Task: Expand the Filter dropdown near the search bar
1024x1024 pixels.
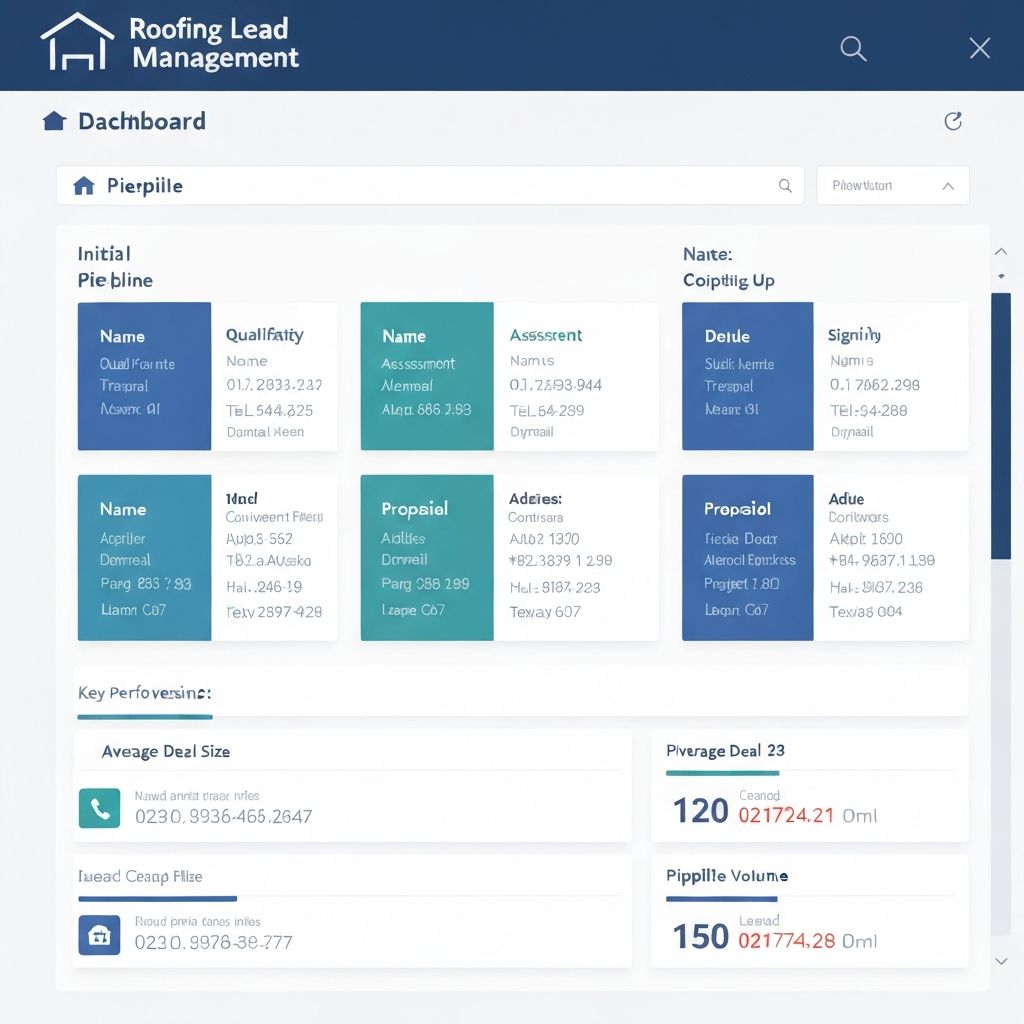Action: coord(892,185)
